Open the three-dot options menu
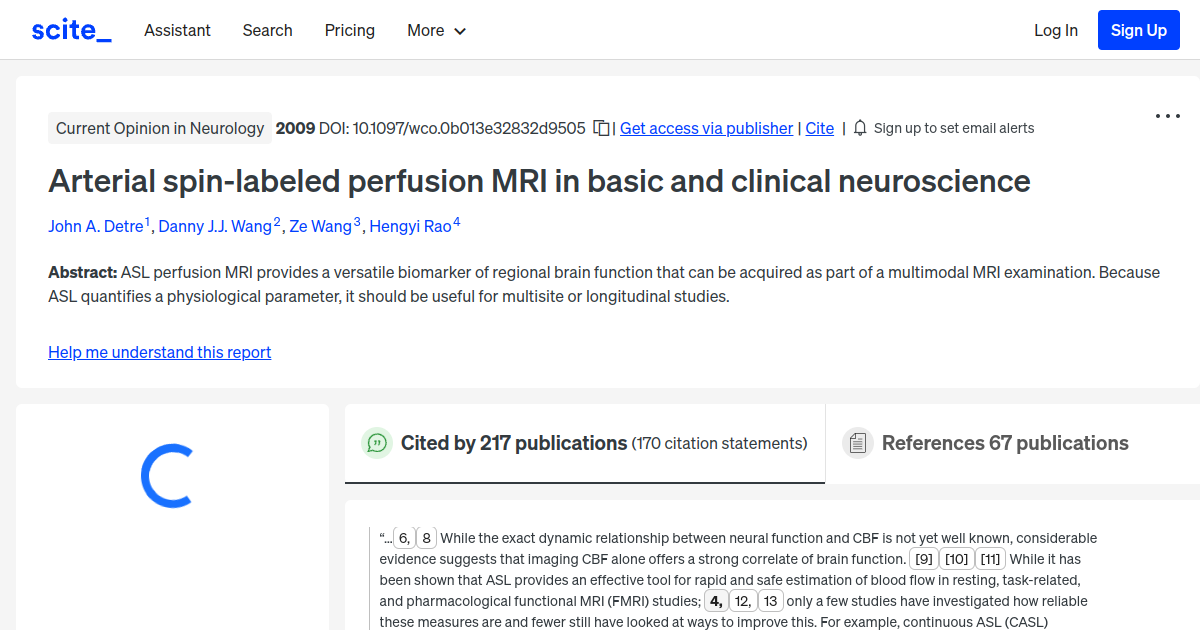This screenshot has height=630, width=1200. pos(1167,116)
